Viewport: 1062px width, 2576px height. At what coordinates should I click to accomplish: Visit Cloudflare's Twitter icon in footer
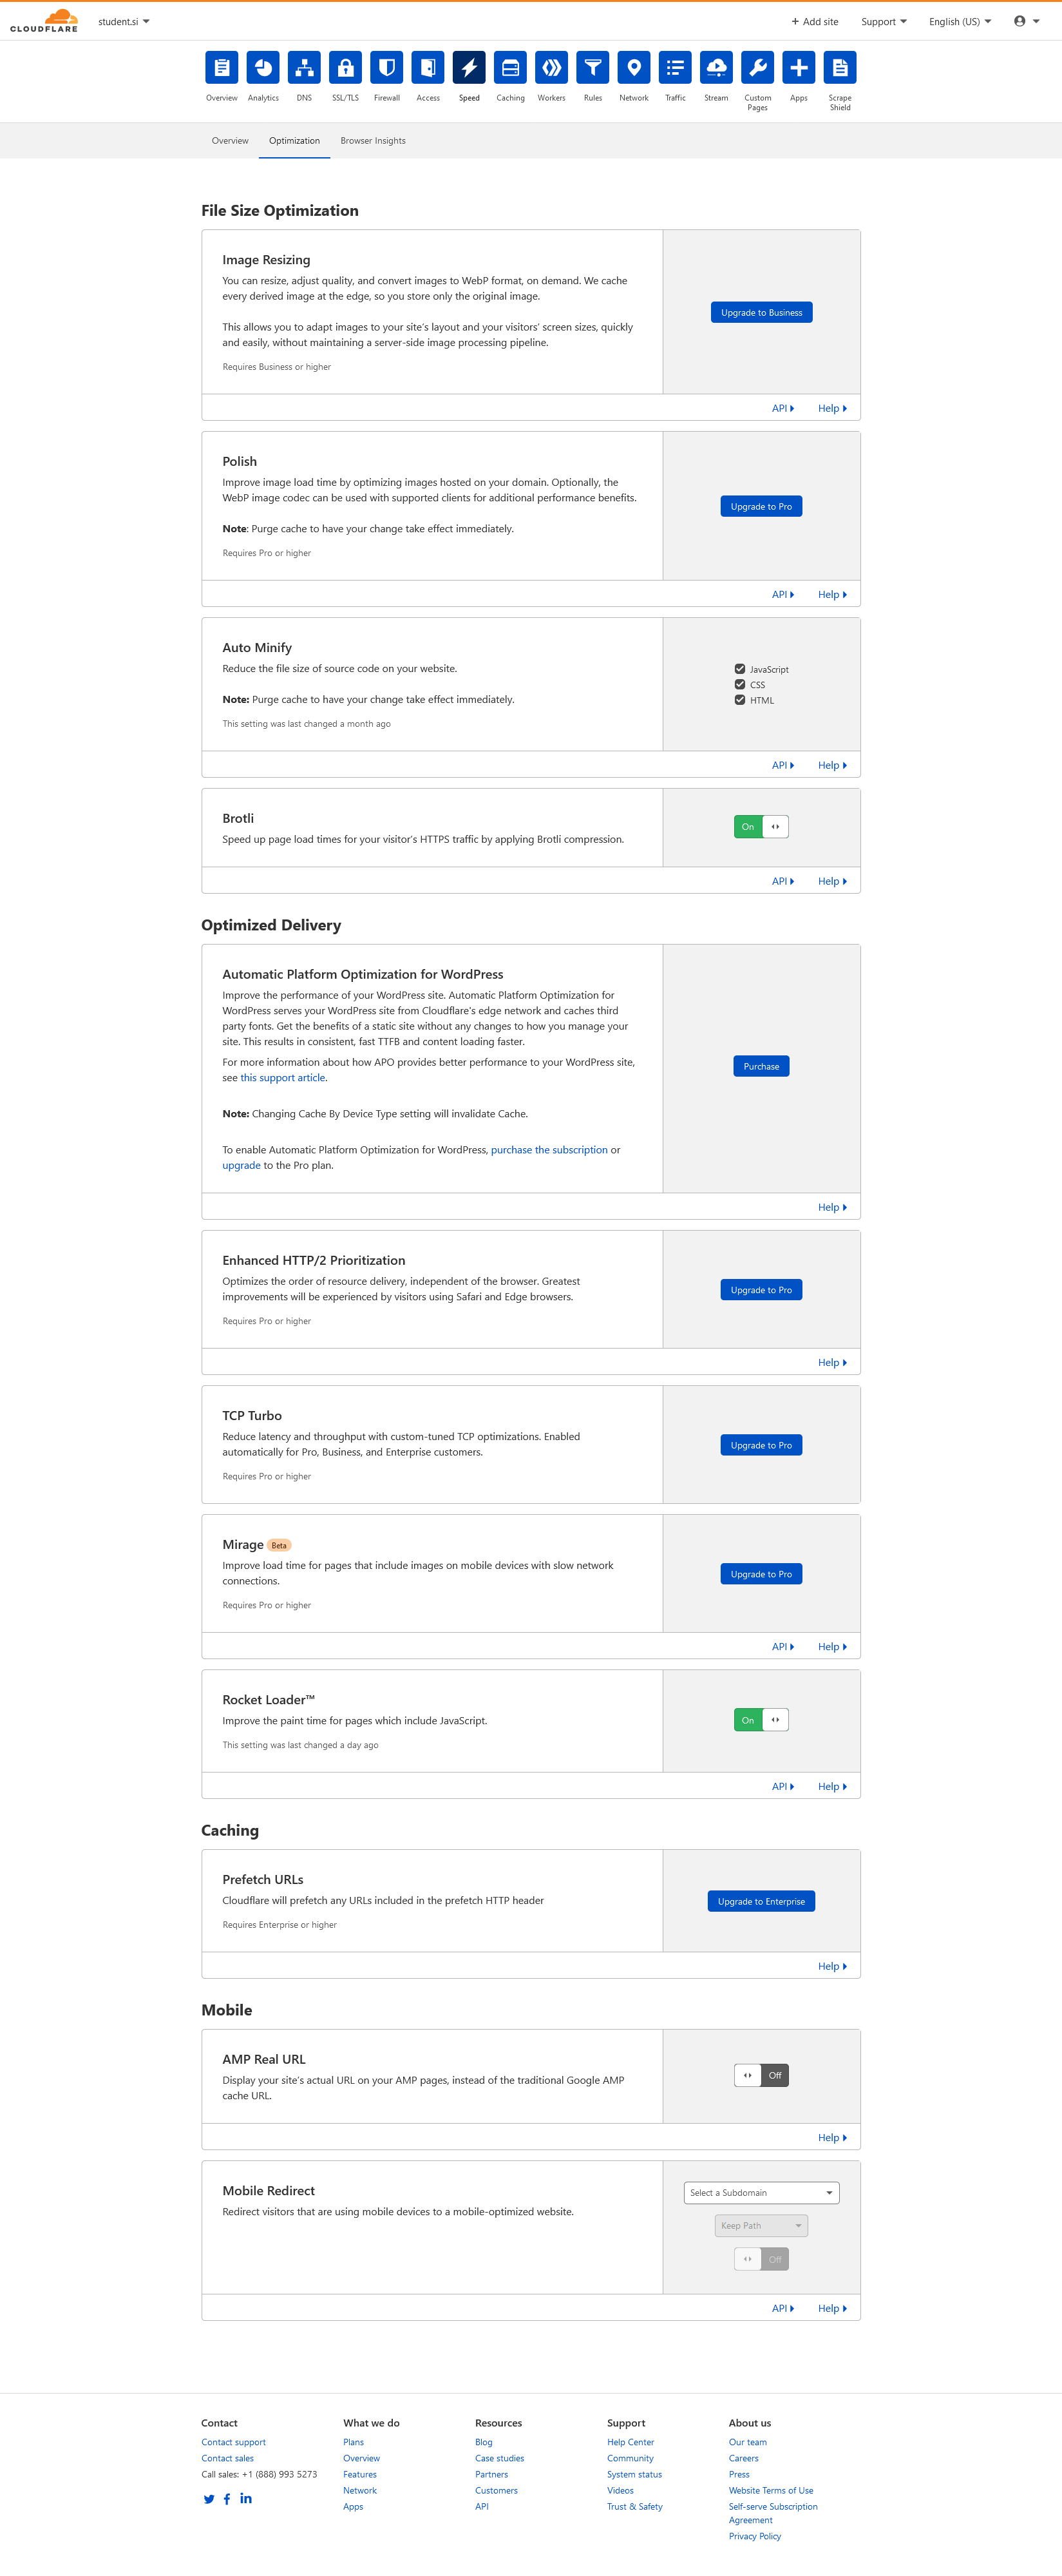pos(209,2499)
